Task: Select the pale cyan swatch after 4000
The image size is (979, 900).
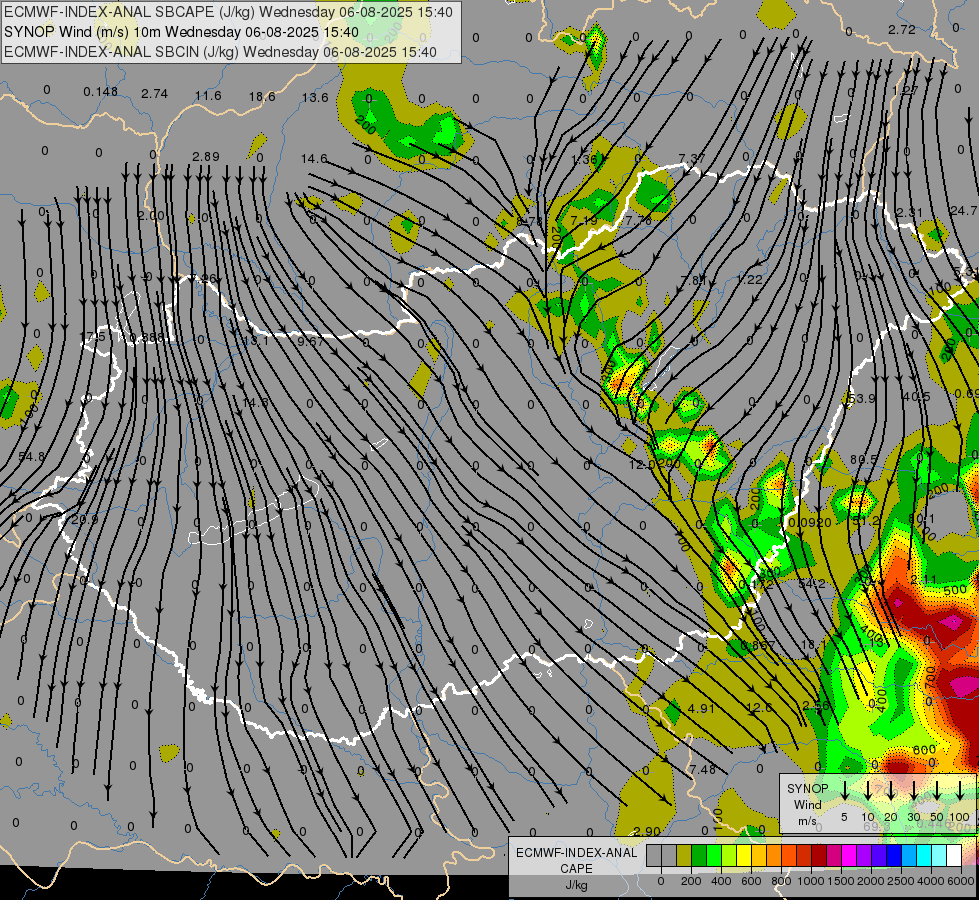Action: 938,856
